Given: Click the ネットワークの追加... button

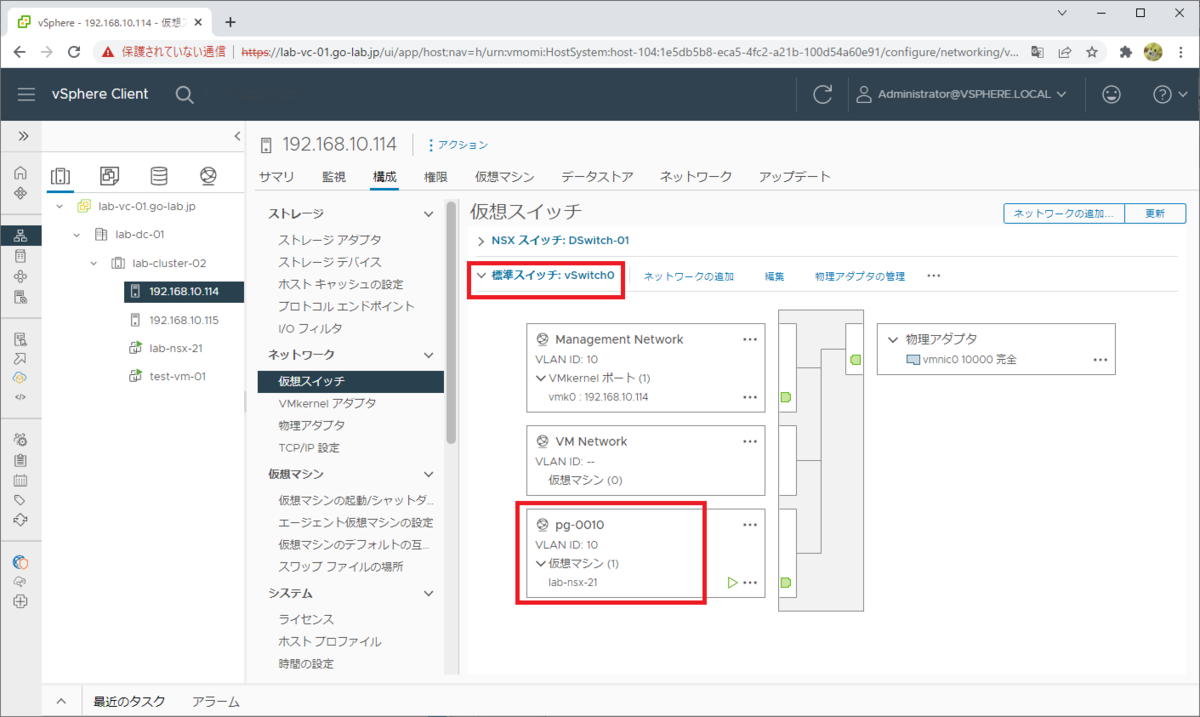Looking at the screenshot, I should 1064,214.
